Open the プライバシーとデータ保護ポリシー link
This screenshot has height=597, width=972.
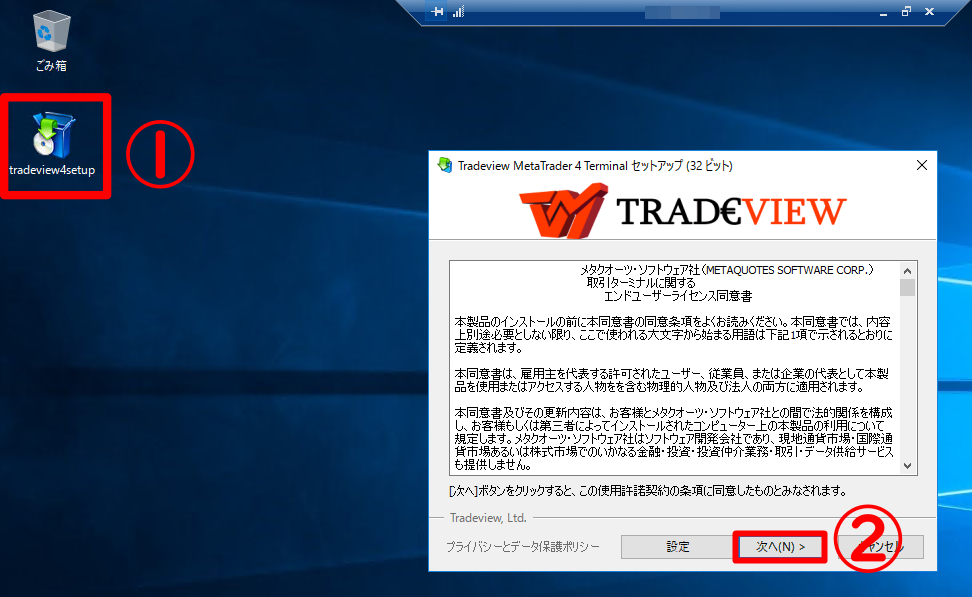523,547
